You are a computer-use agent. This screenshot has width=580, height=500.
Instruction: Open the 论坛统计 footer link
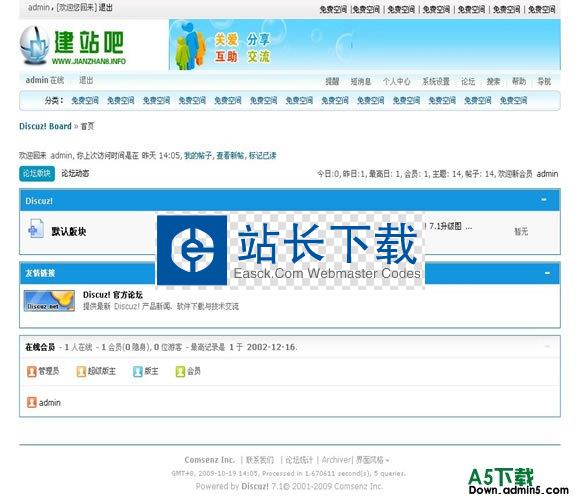pos(299,460)
